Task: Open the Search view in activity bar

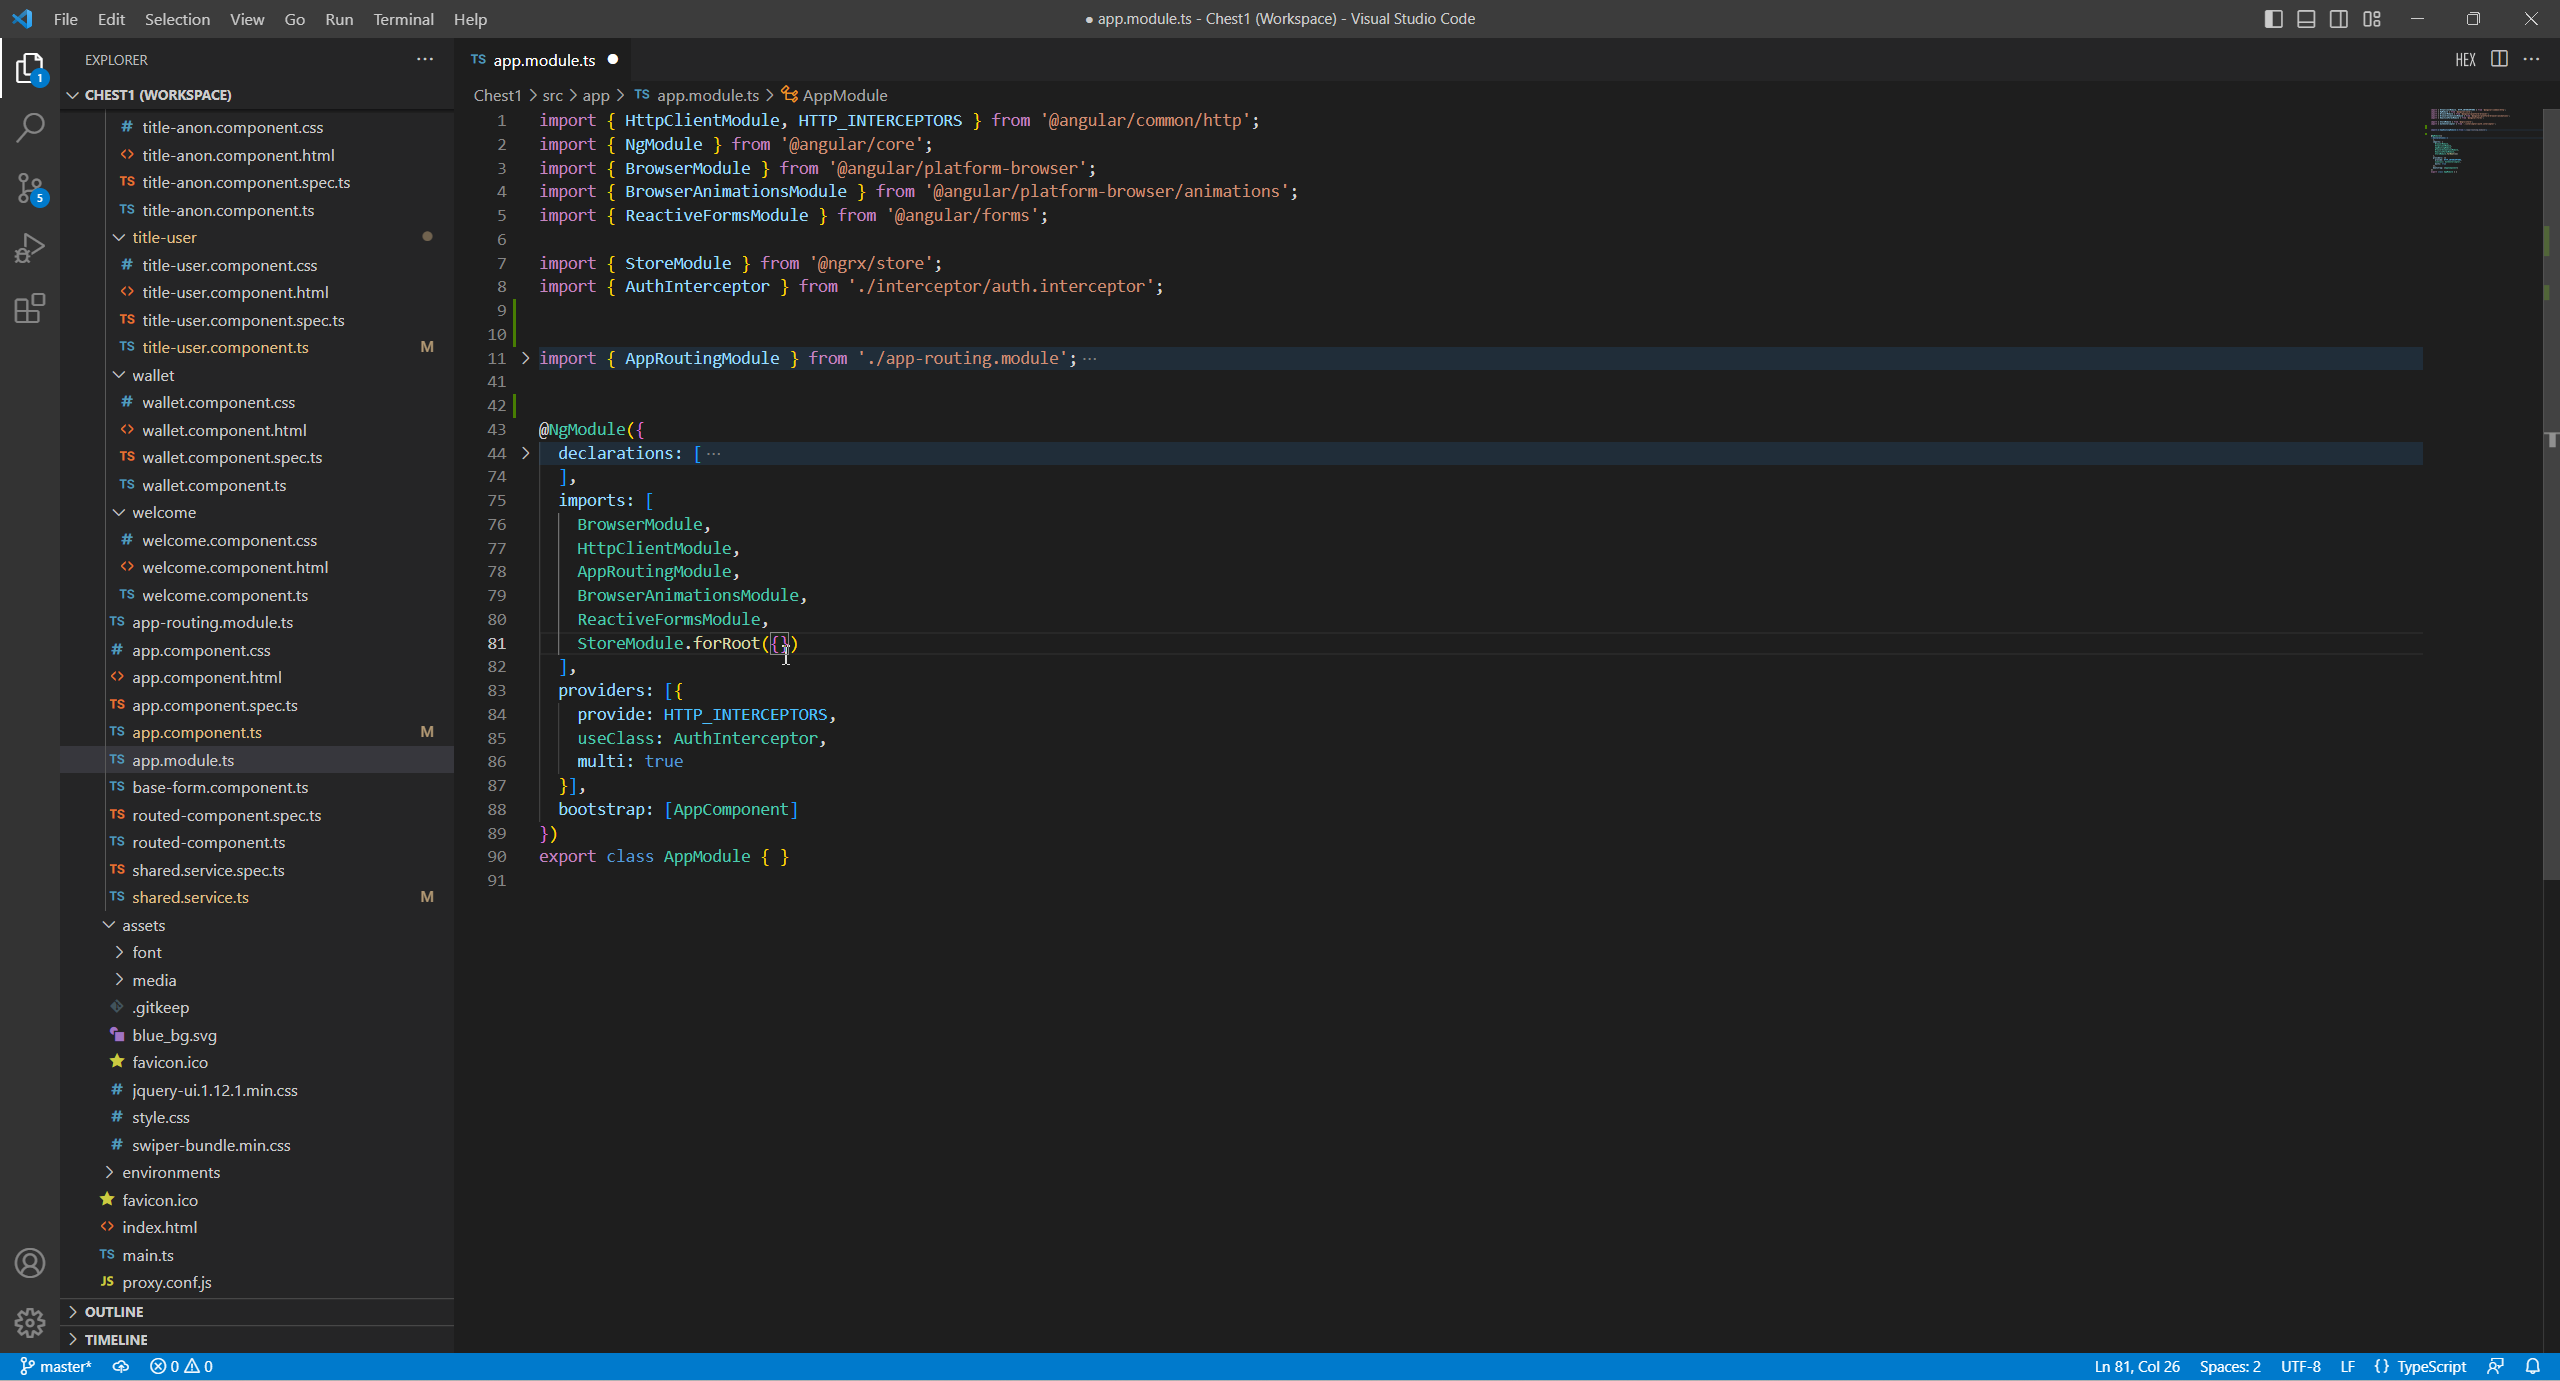Action: coord(30,128)
